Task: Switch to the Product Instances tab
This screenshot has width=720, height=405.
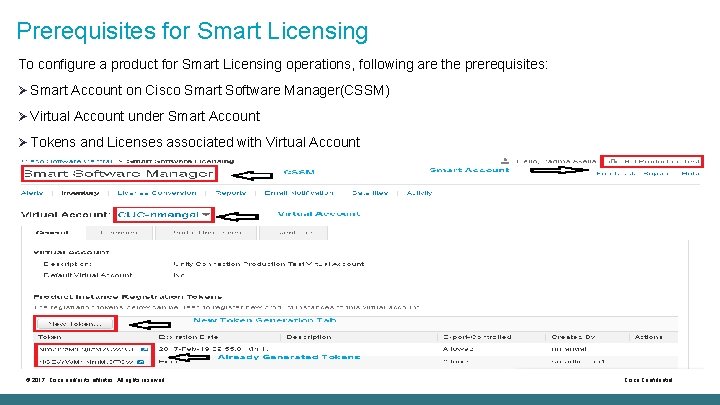Action: pos(207,233)
